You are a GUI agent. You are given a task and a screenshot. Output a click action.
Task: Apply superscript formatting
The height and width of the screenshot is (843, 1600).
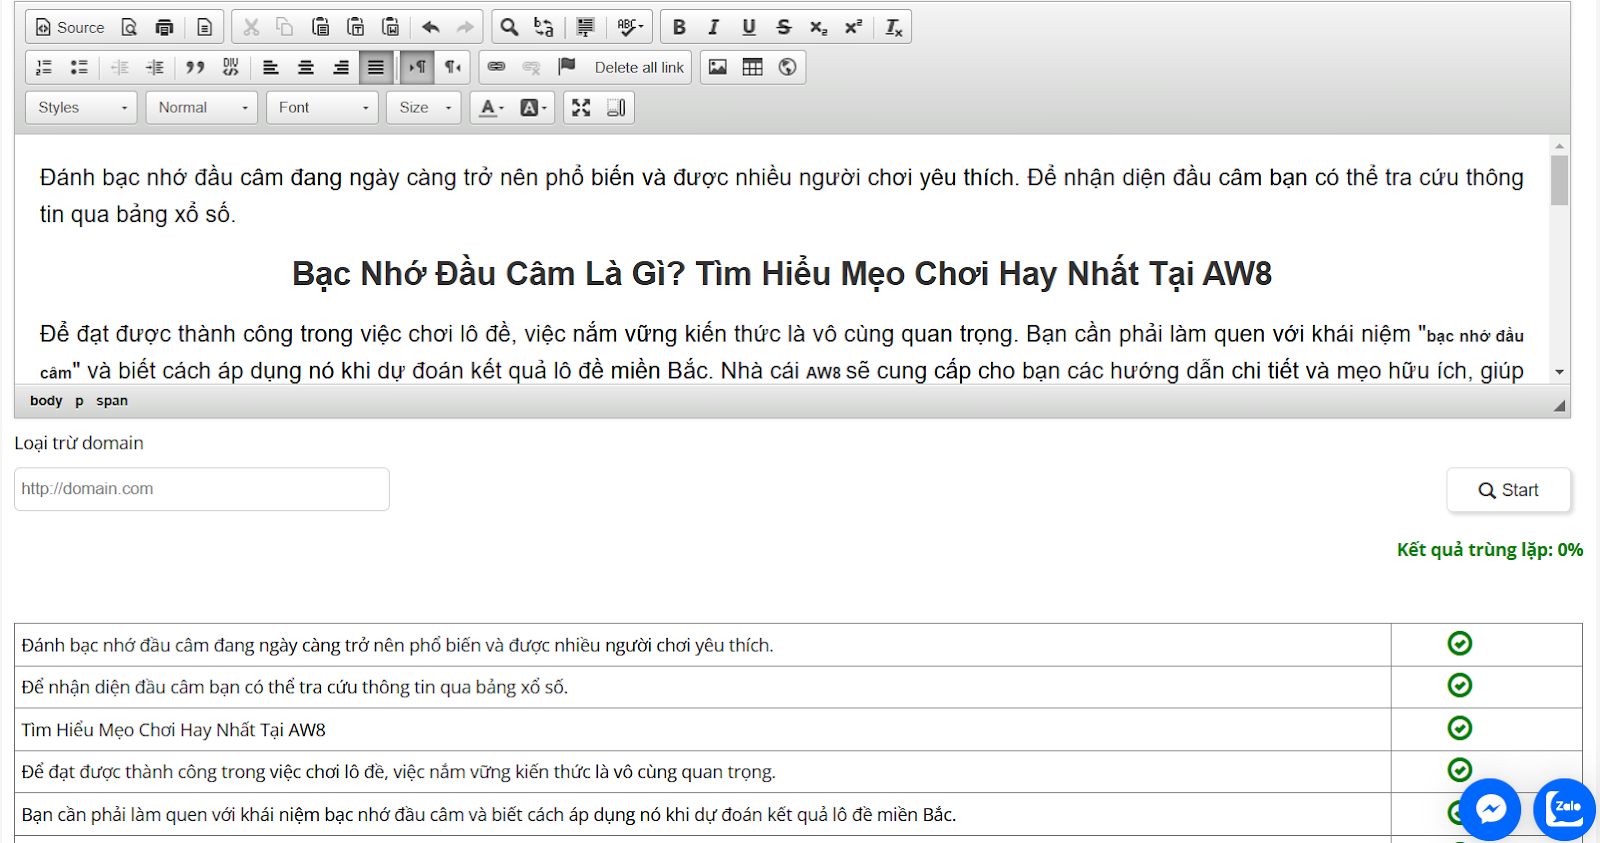[853, 27]
